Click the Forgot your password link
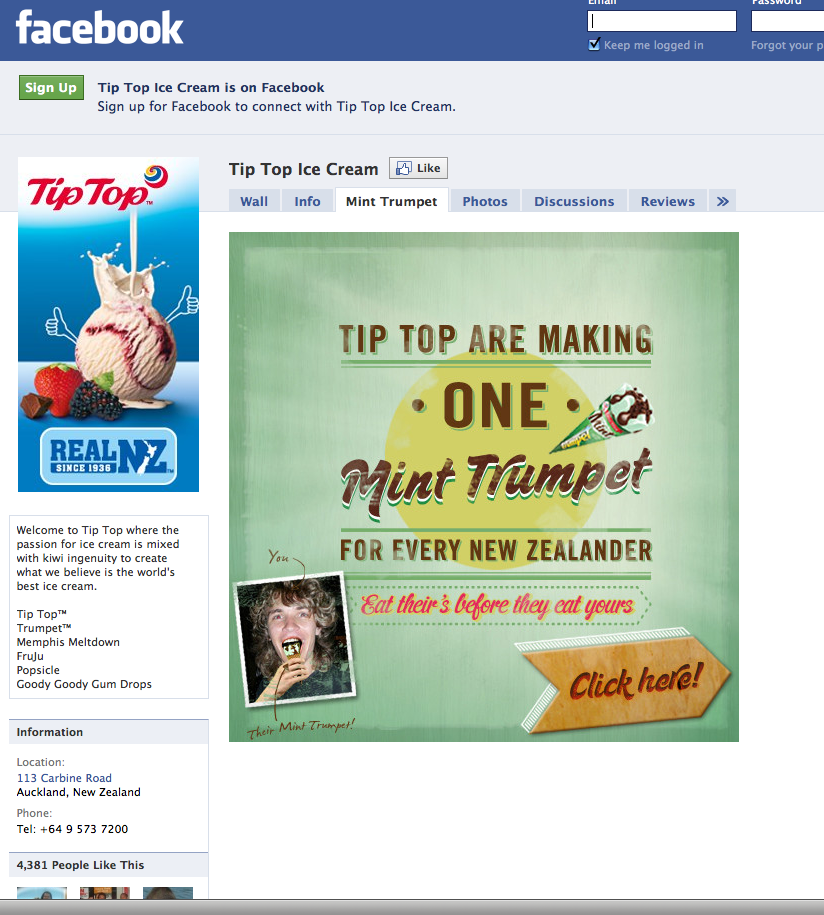Viewport: 824px width, 915px height. (x=787, y=45)
